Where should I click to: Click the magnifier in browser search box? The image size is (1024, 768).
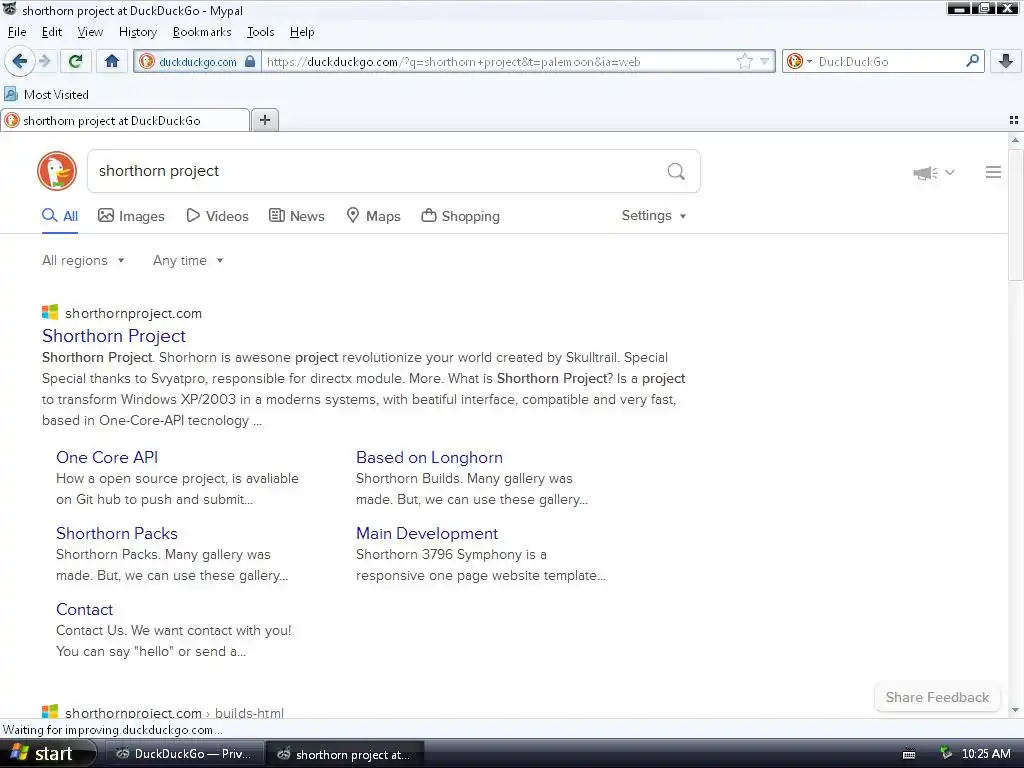(972, 61)
